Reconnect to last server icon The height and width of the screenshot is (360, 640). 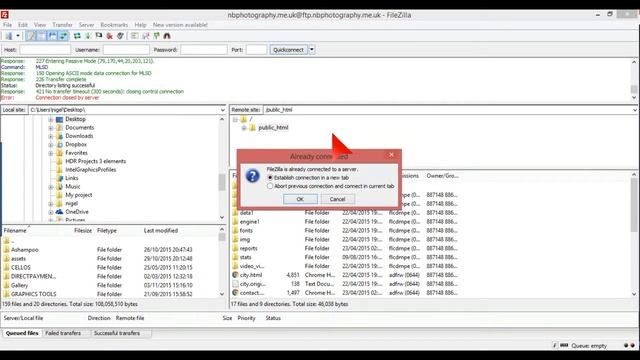[x=120, y=36]
